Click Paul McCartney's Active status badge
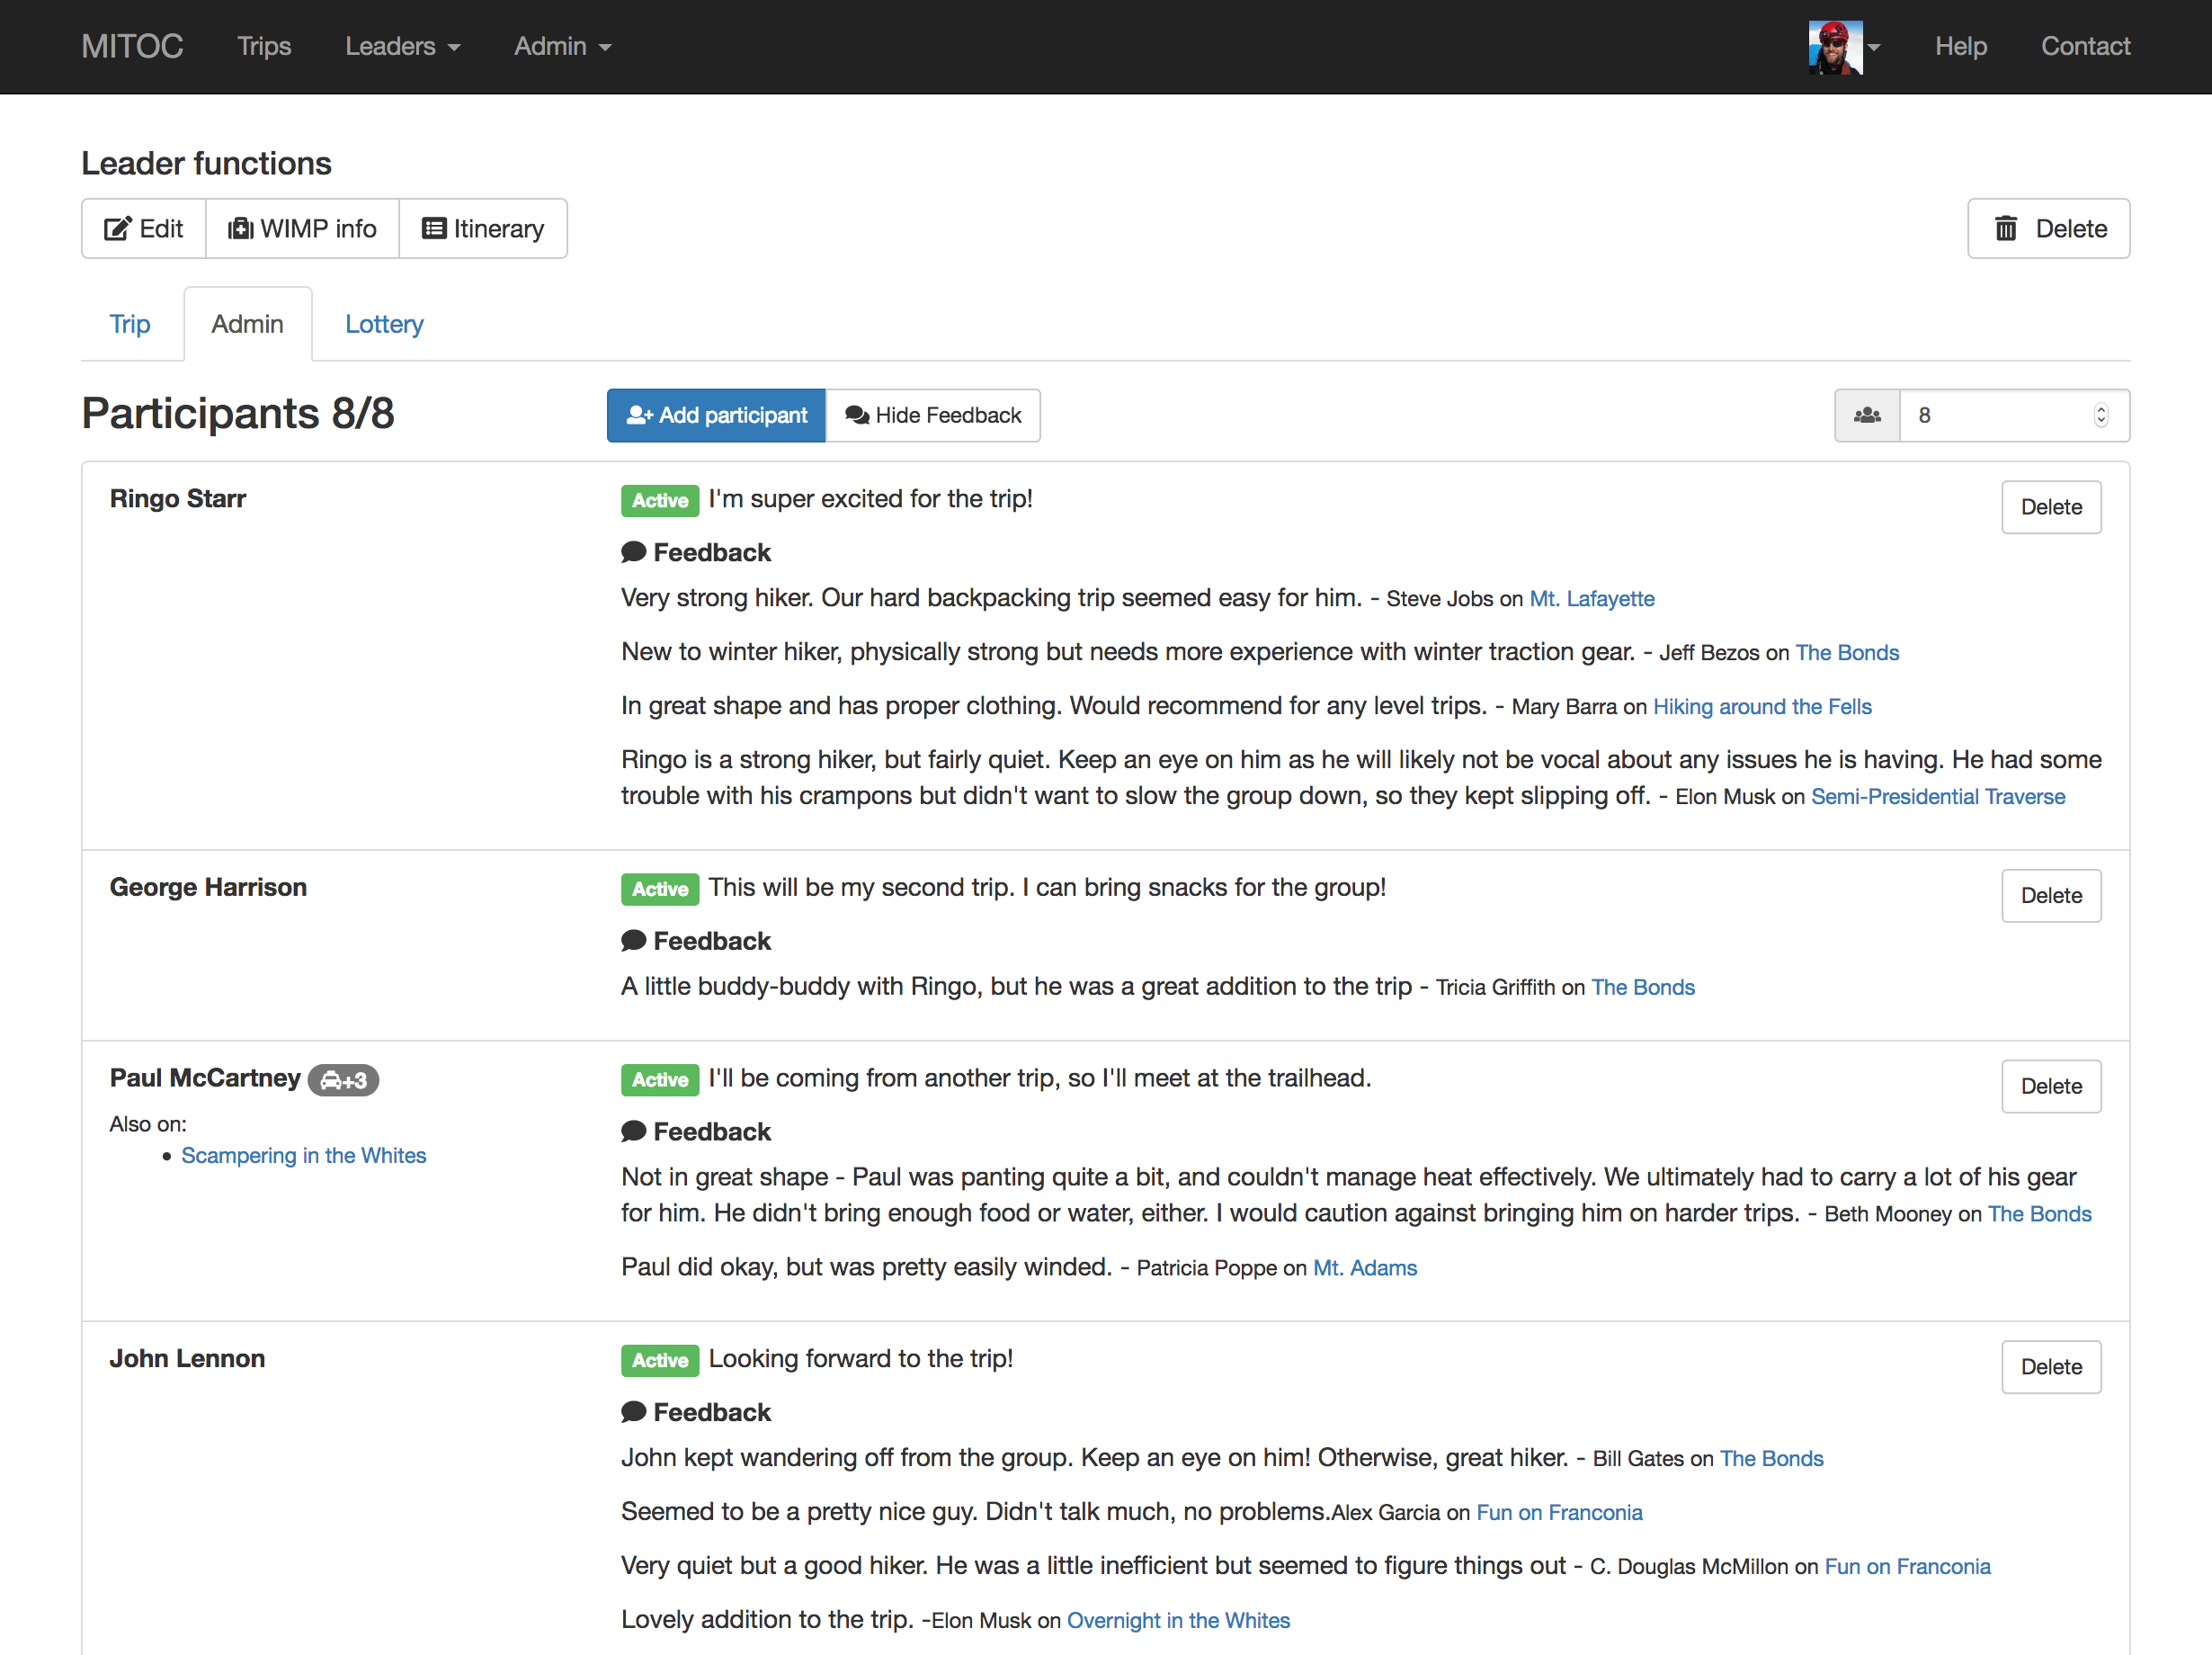The height and width of the screenshot is (1655, 2212). pos(660,1080)
